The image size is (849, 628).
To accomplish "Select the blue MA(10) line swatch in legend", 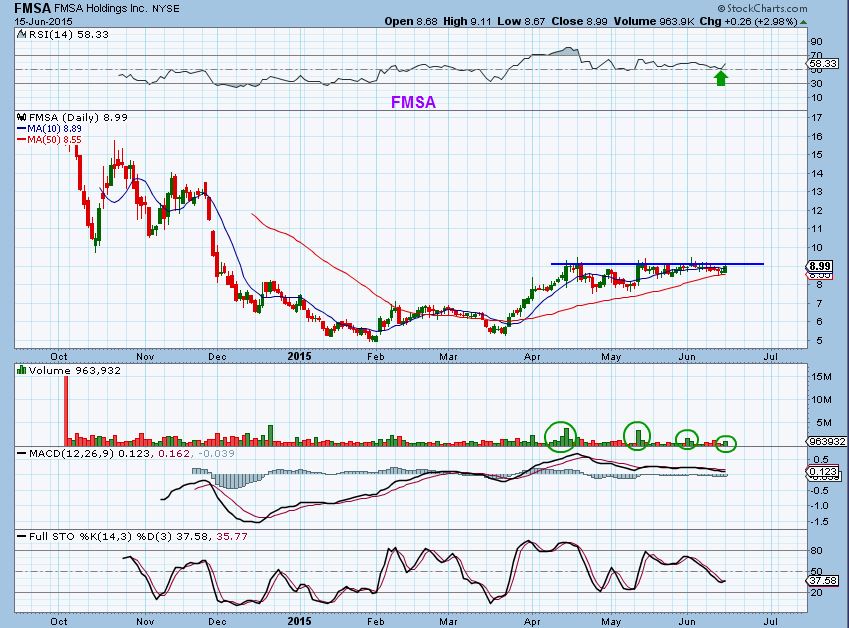I will [x=22, y=129].
